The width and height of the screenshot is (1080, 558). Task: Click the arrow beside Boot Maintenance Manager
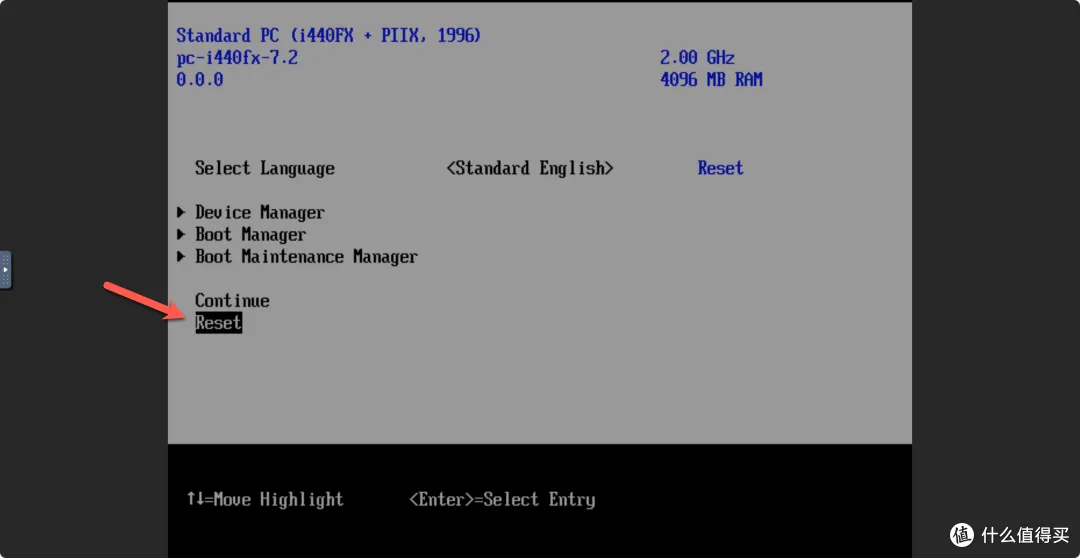181,256
